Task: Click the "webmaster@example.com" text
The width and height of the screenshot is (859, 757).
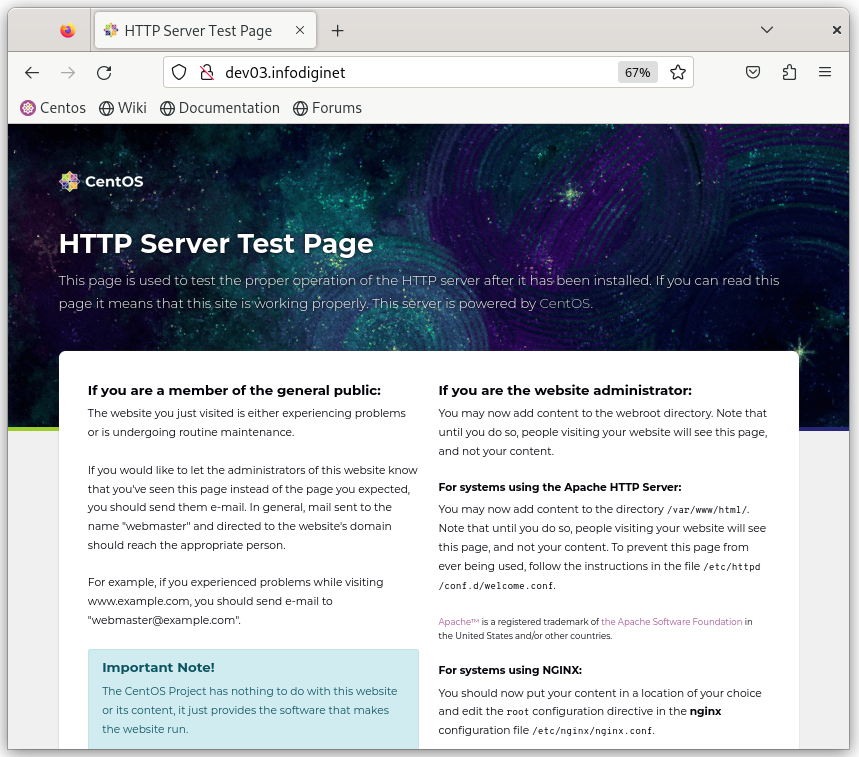Action: click(164, 620)
